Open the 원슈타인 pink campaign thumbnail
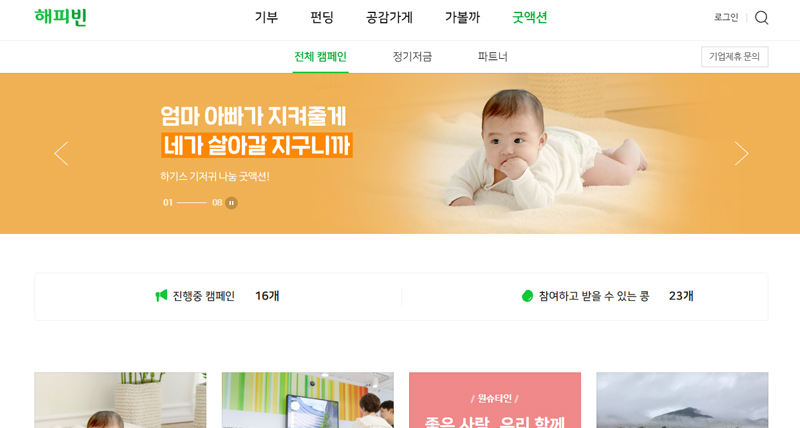800x428 pixels. 495,400
